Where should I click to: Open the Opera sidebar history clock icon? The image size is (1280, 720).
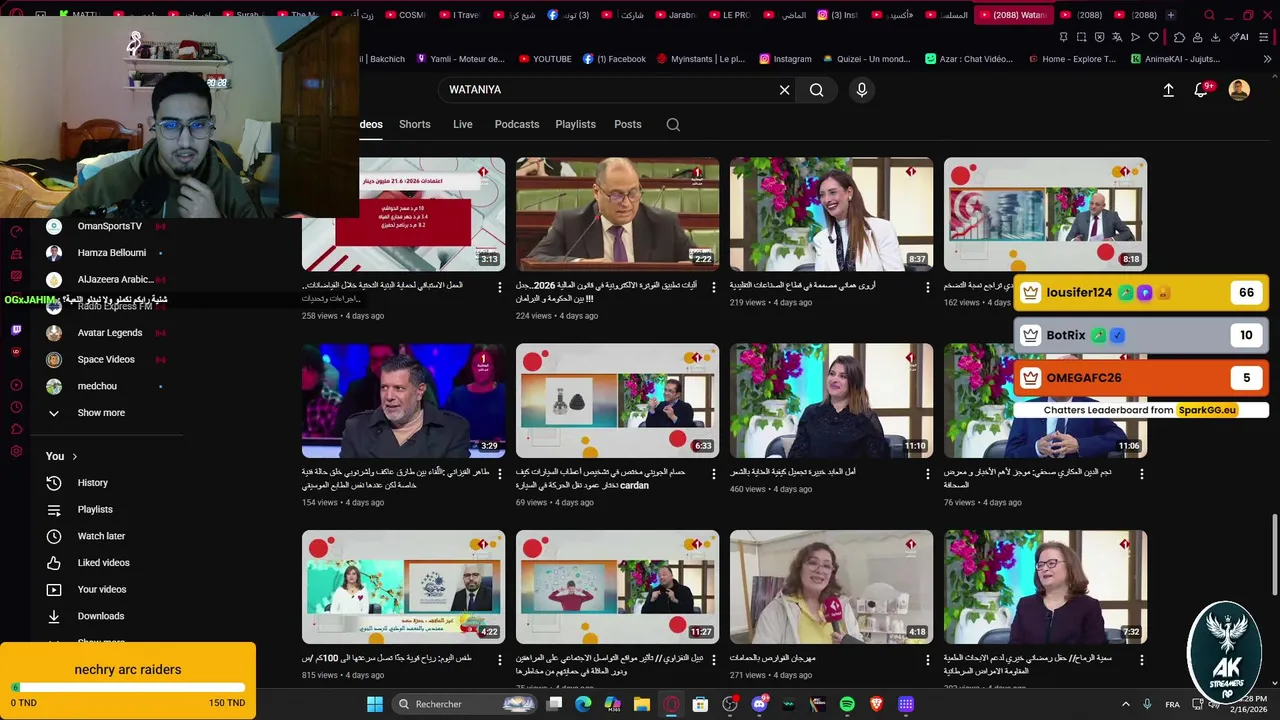[16, 407]
